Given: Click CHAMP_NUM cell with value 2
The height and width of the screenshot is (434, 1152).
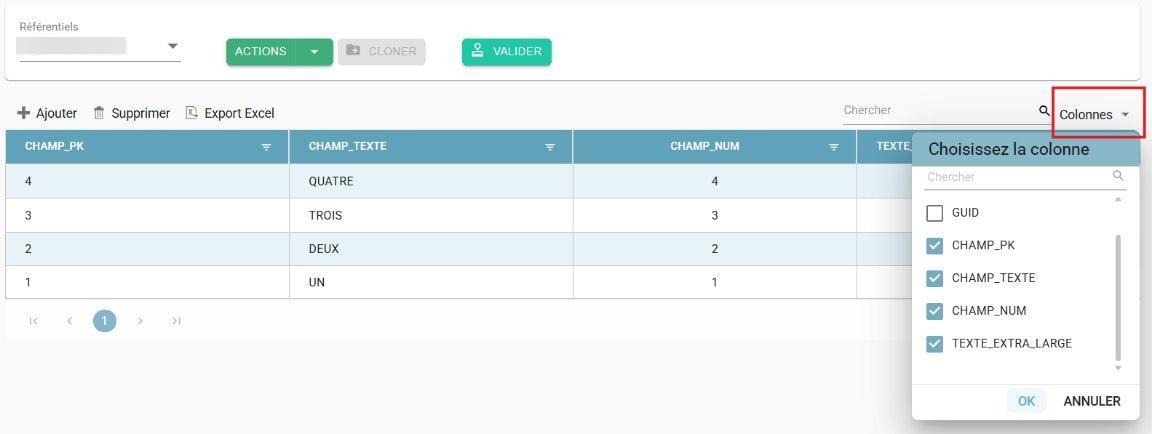Looking at the screenshot, I should (714, 249).
